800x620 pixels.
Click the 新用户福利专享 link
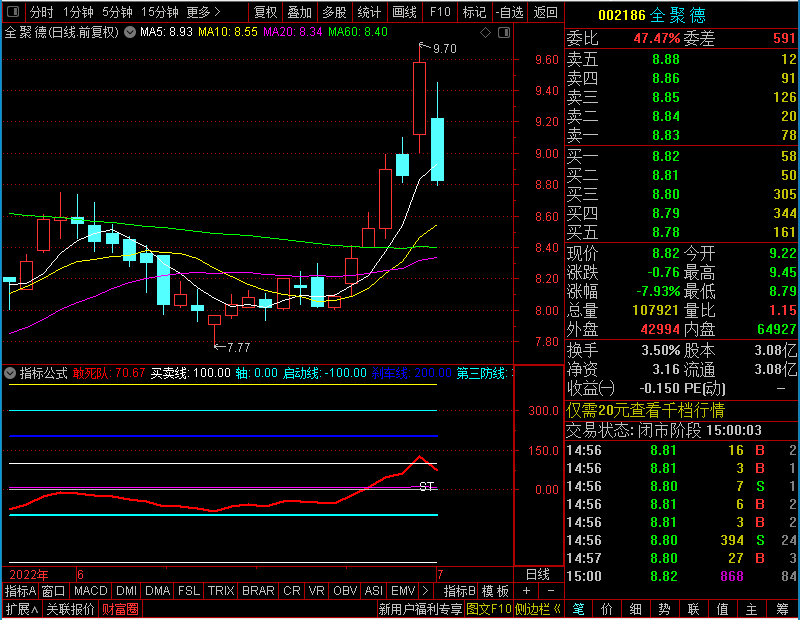click(x=420, y=609)
